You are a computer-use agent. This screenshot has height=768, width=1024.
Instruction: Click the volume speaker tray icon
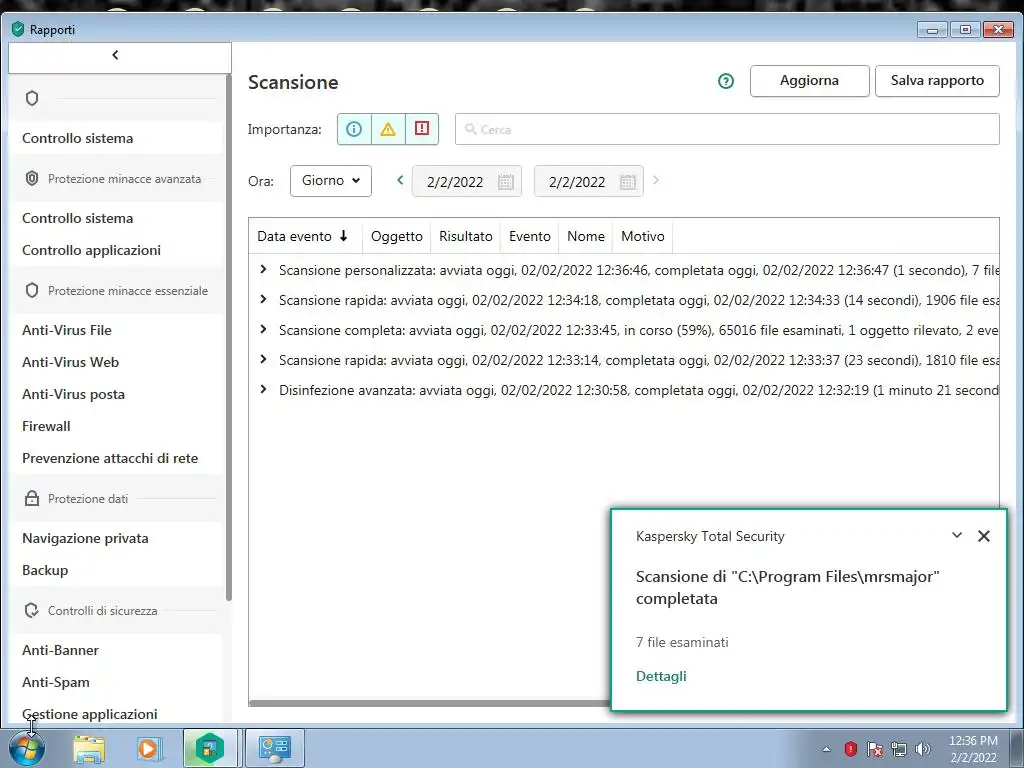(923, 749)
